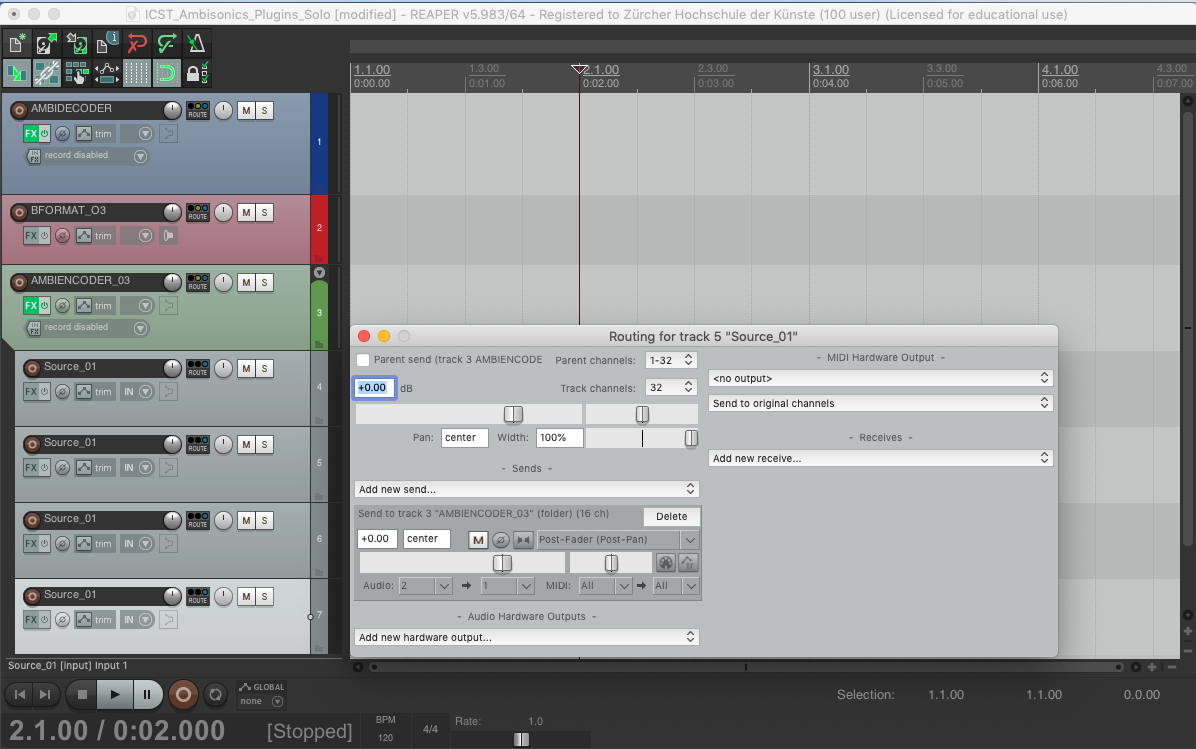The height and width of the screenshot is (749, 1196).
Task: Delete the send to track 3
Action: [x=671, y=517]
